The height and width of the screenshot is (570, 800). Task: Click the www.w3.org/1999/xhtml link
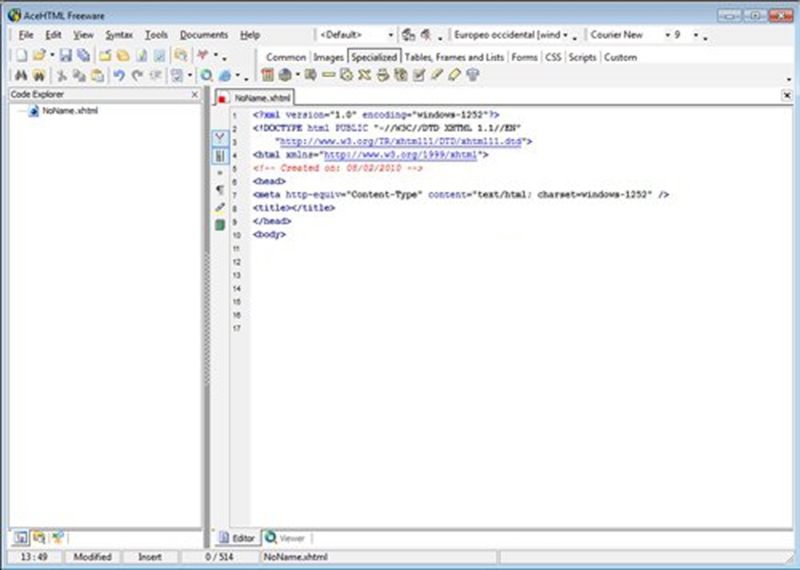(x=401, y=155)
